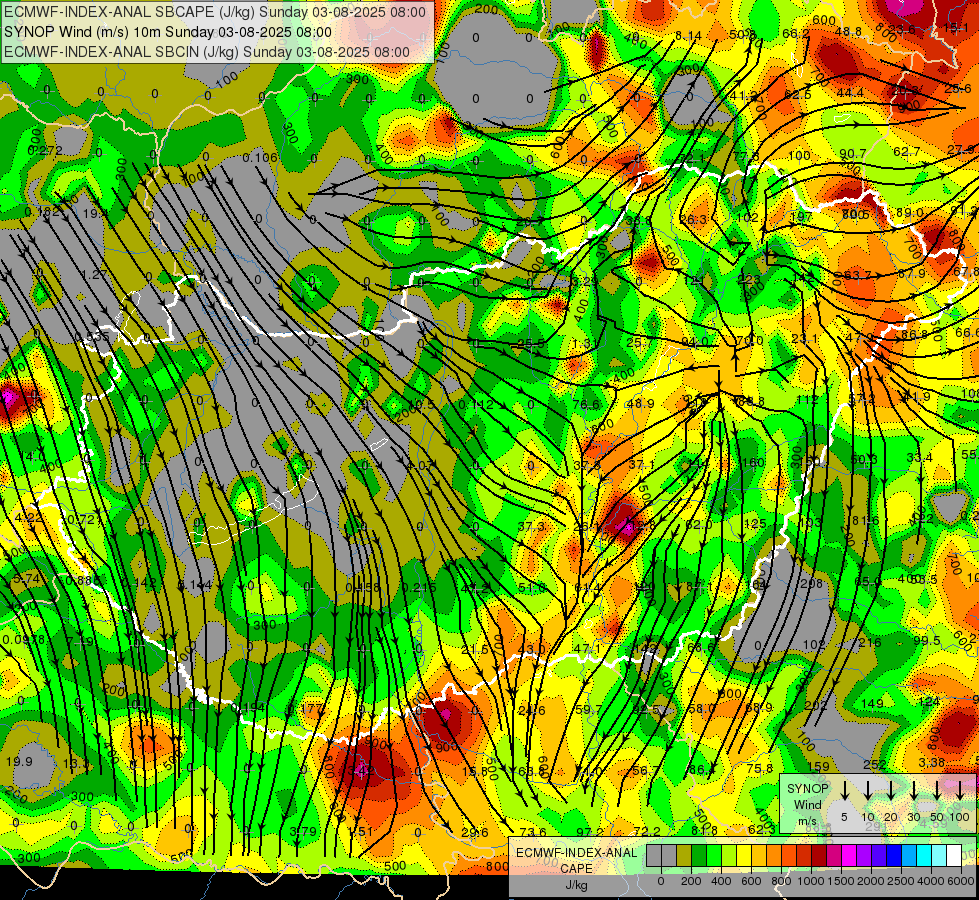This screenshot has width=979, height=900.
Task: Click the map value 29.6
Action: point(475,832)
